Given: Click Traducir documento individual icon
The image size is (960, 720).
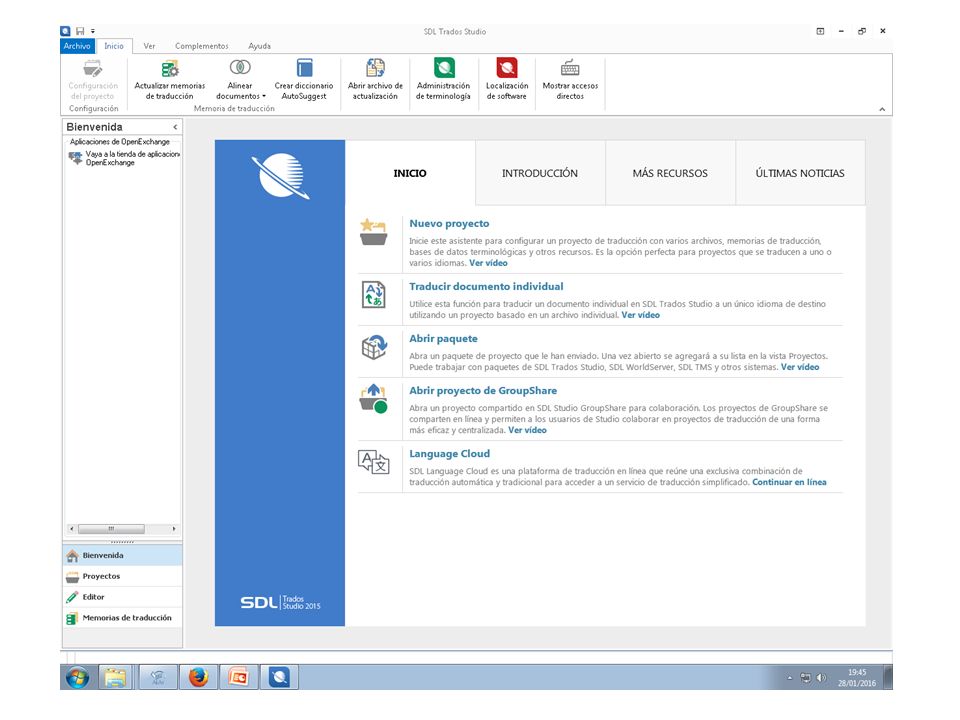Looking at the screenshot, I should [373, 294].
